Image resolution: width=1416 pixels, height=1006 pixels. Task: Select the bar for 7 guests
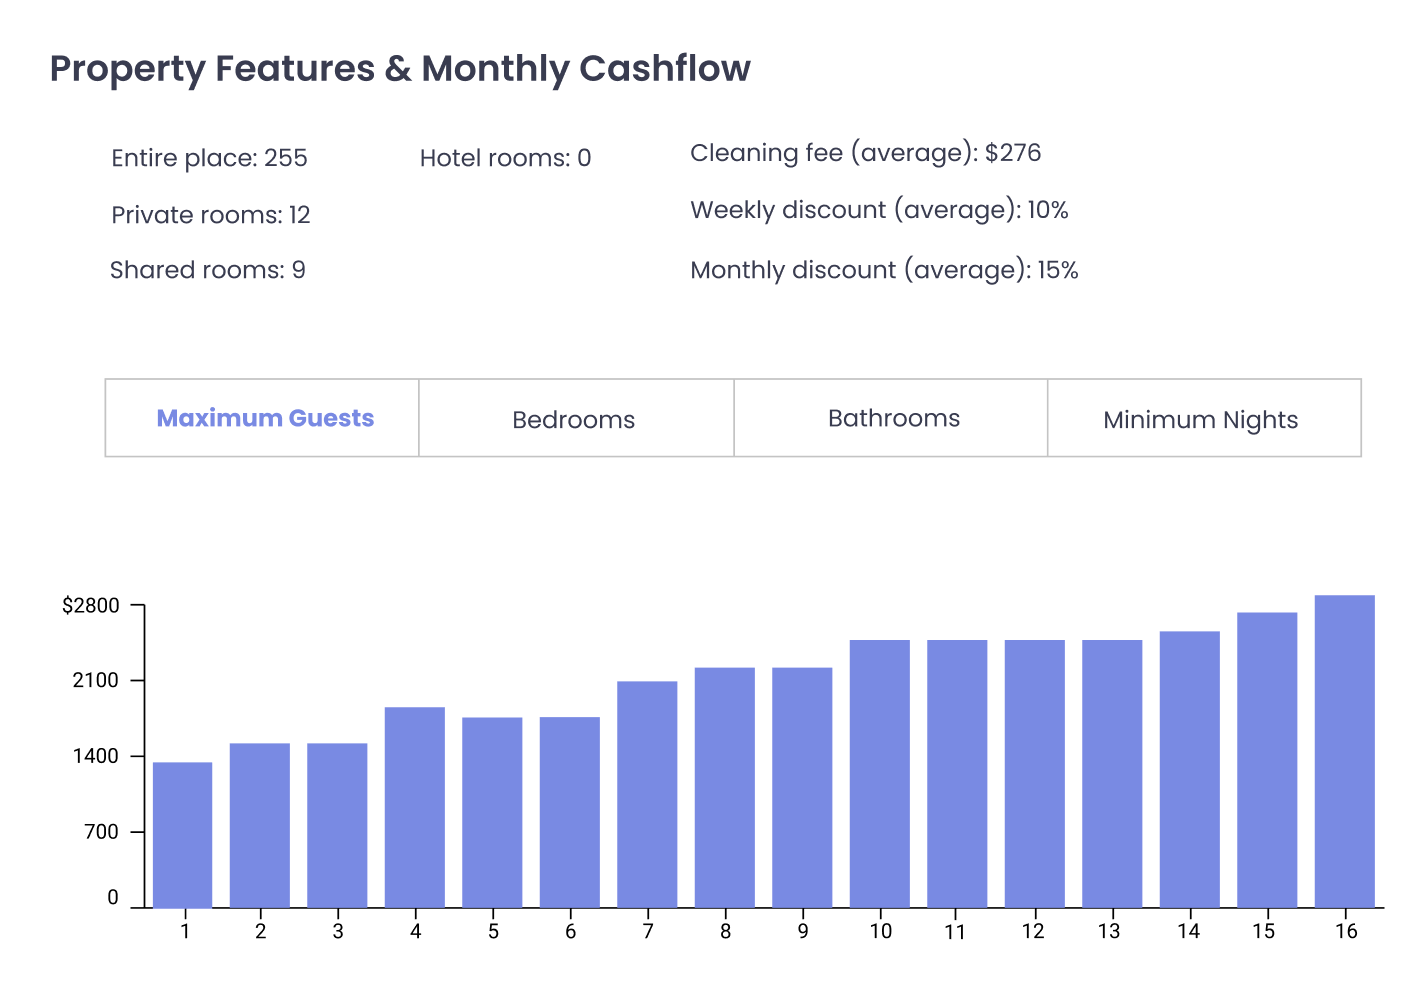pos(647,794)
